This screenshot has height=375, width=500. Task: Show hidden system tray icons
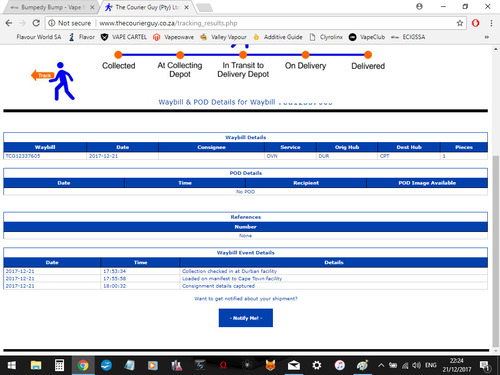381,365
